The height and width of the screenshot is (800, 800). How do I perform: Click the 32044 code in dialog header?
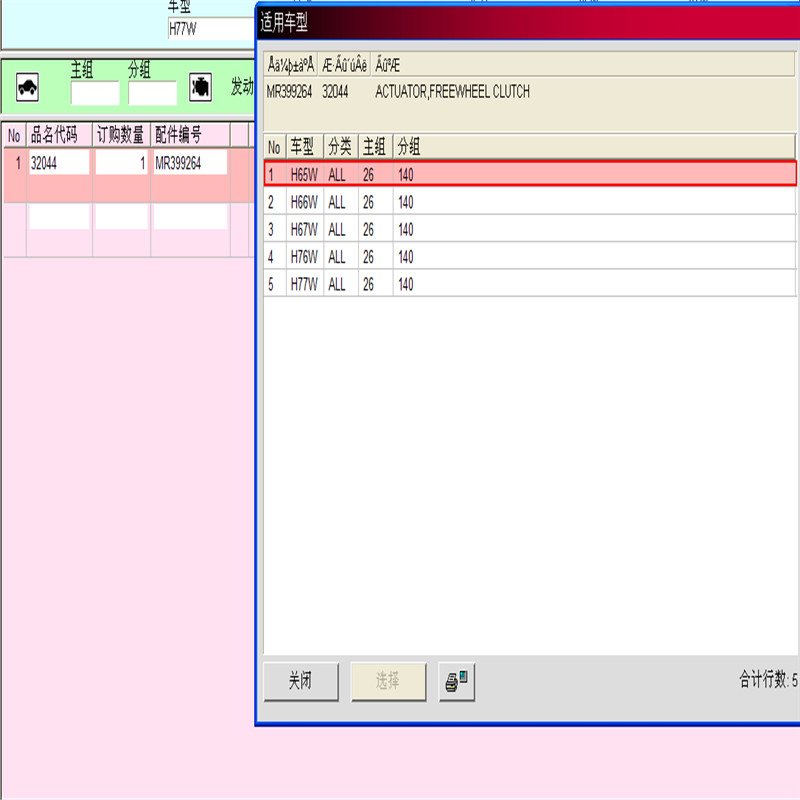(x=335, y=92)
